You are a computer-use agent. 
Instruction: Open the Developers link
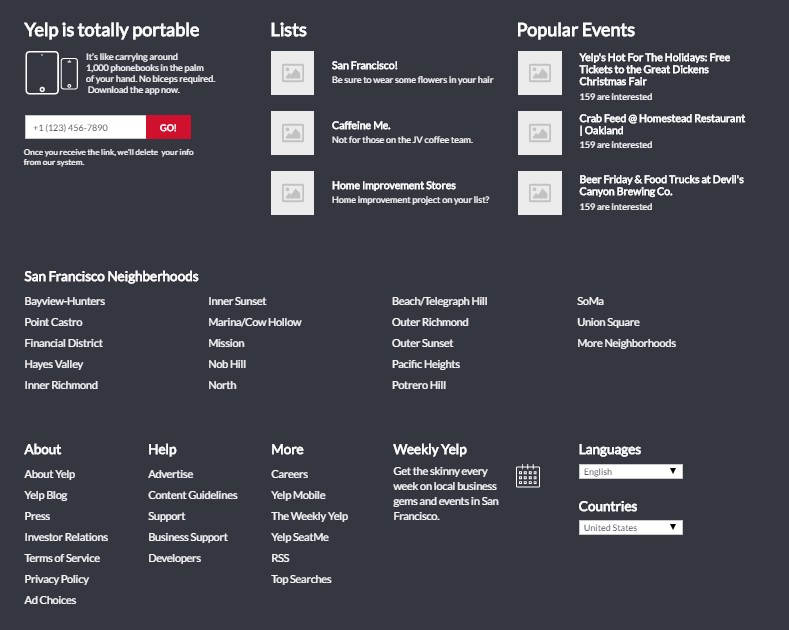[x=174, y=558]
